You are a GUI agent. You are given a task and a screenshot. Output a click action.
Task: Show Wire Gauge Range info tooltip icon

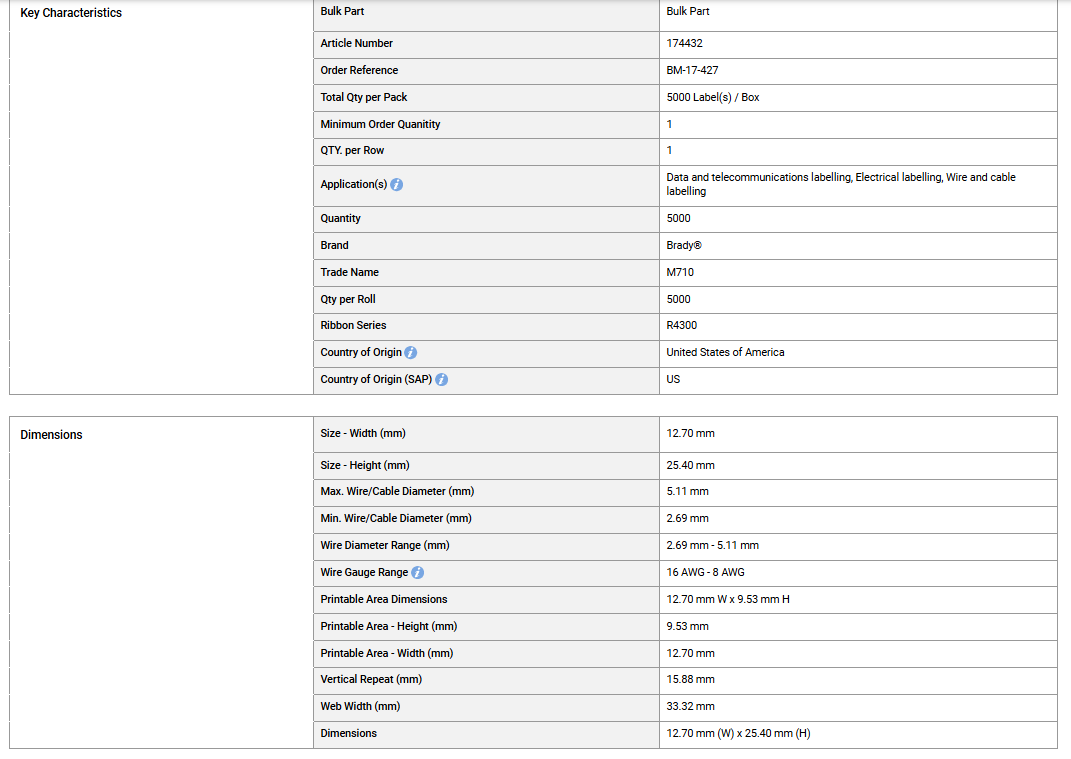[x=417, y=572]
